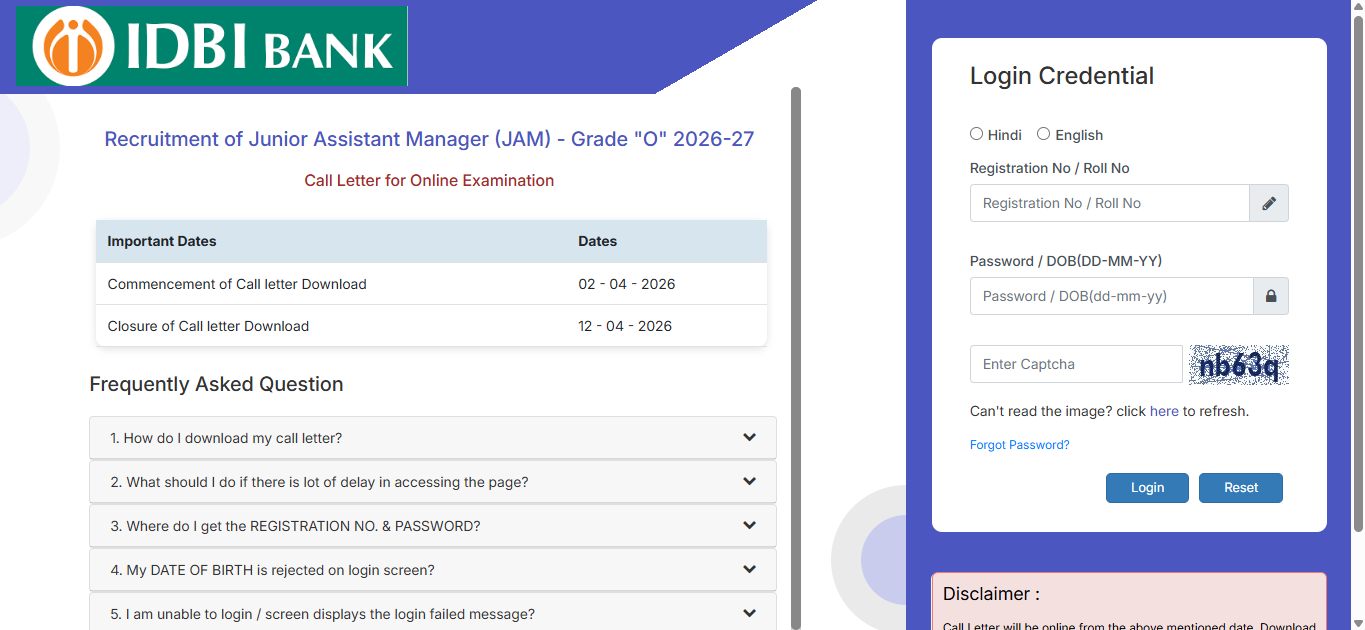Click the IDBI Bank logo
The image size is (1365, 630).
pyautogui.click(x=212, y=46)
